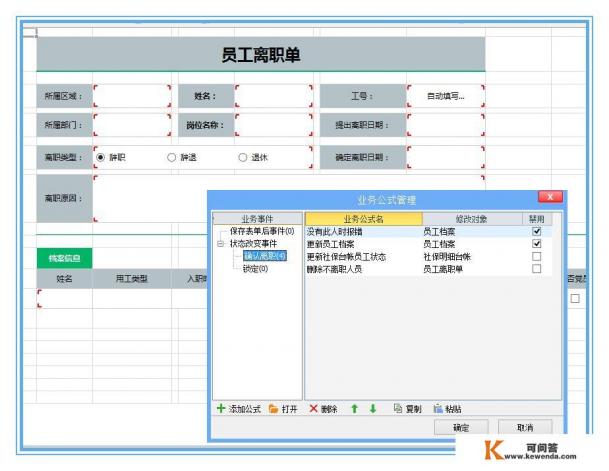Click the 员工离职单 title banner
609x471 pixels.
(x=261, y=54)
